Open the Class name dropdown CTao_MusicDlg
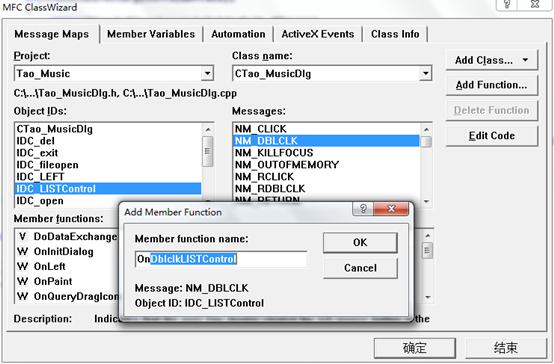Image resolution: width=554 pixels, height=364 pixels. click(425, 74)
